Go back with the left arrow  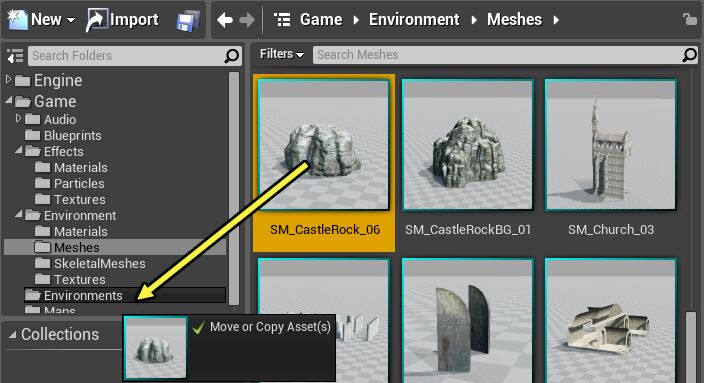(x=224, y=20)
